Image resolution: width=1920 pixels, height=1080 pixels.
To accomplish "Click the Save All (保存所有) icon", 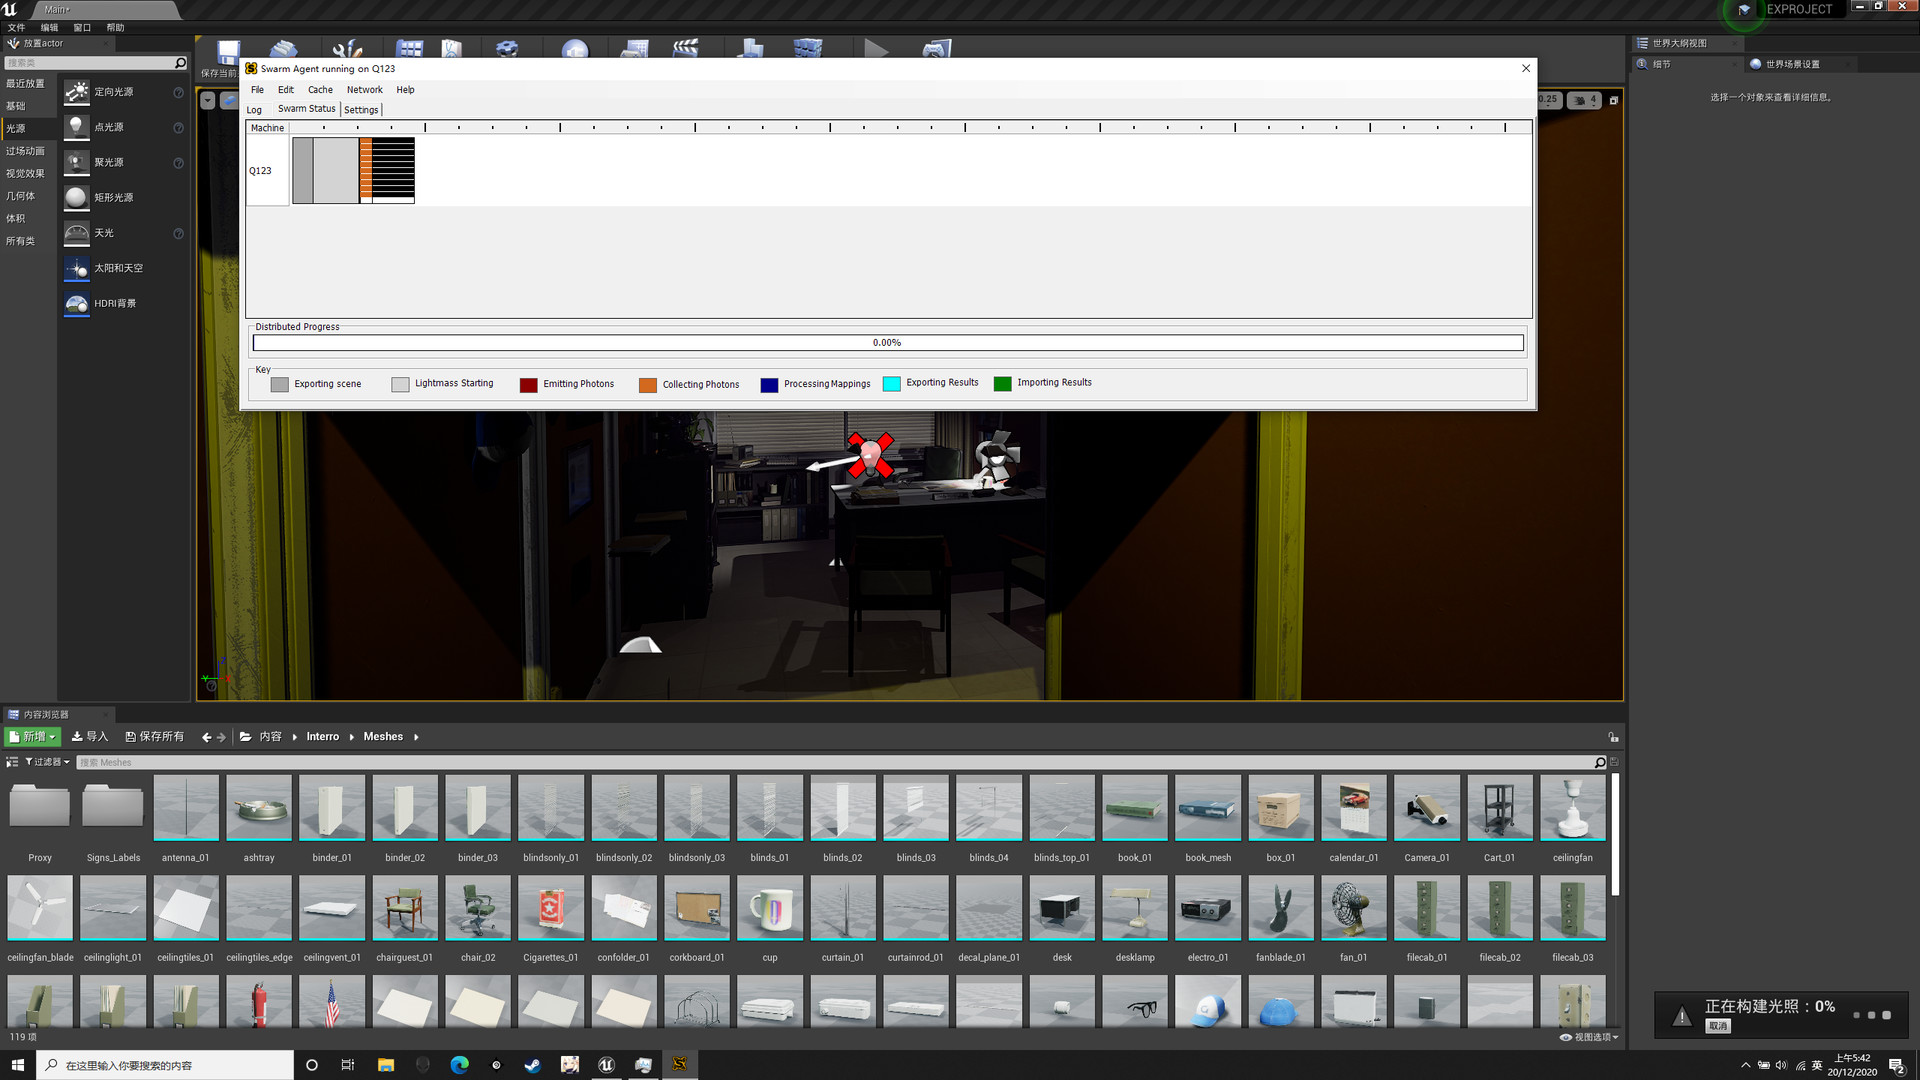I will coord(131,737).
